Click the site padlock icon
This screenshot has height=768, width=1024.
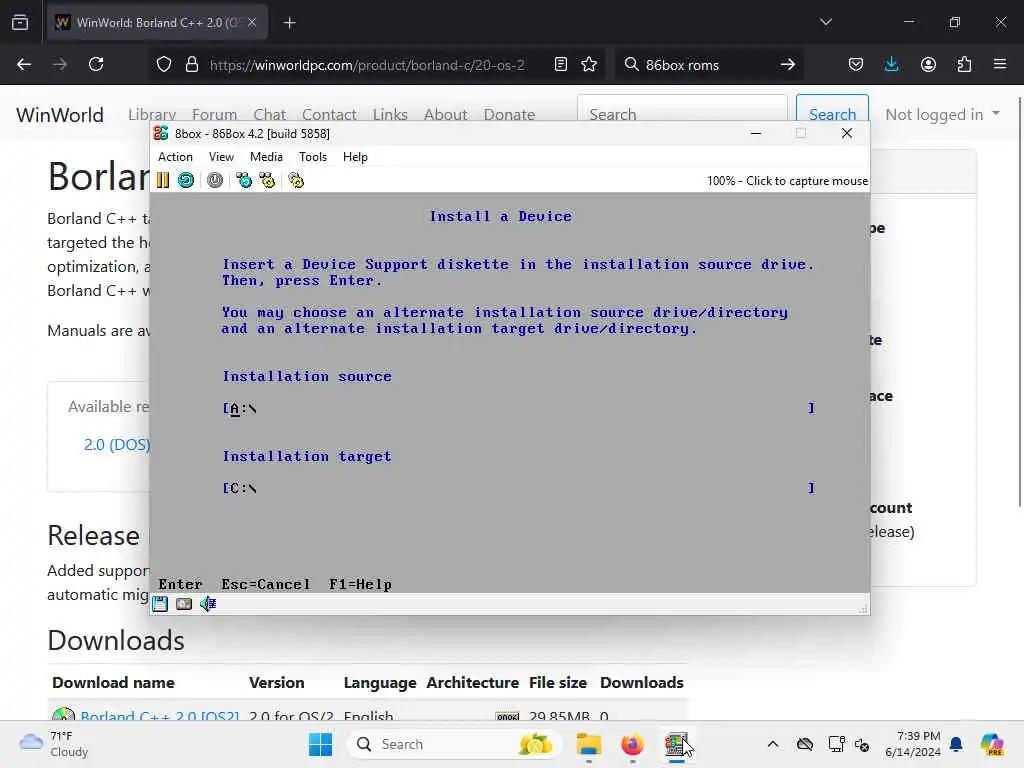pos(191,64)
